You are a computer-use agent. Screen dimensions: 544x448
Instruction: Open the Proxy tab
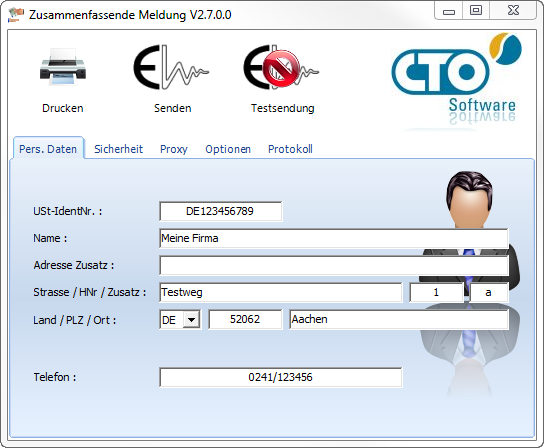point(173,149)
